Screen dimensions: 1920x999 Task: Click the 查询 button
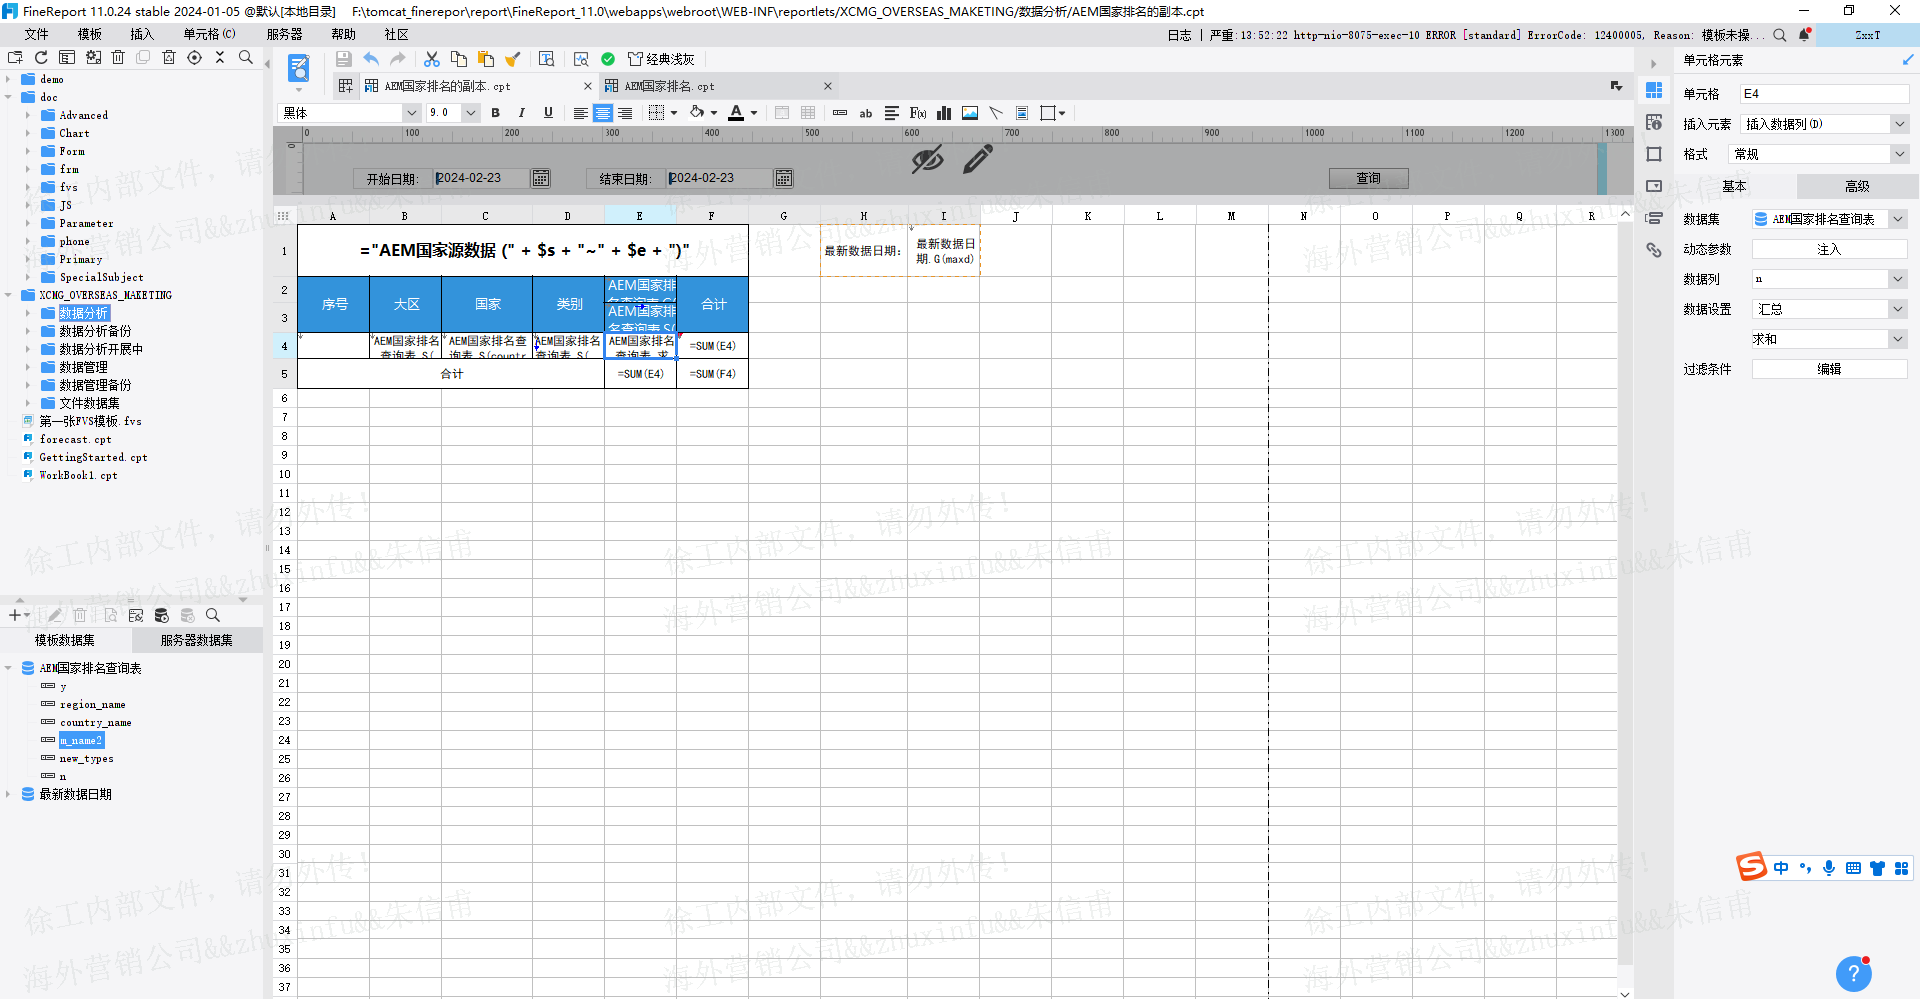click(1369, 178)
